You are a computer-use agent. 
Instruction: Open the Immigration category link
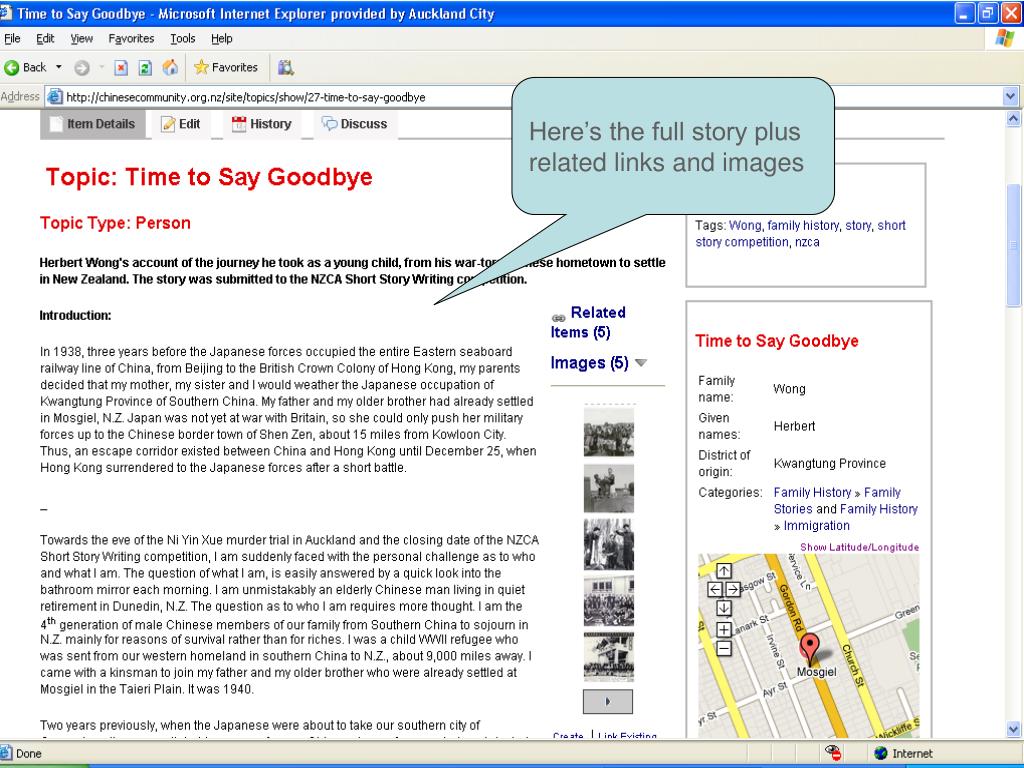(816, 526)
